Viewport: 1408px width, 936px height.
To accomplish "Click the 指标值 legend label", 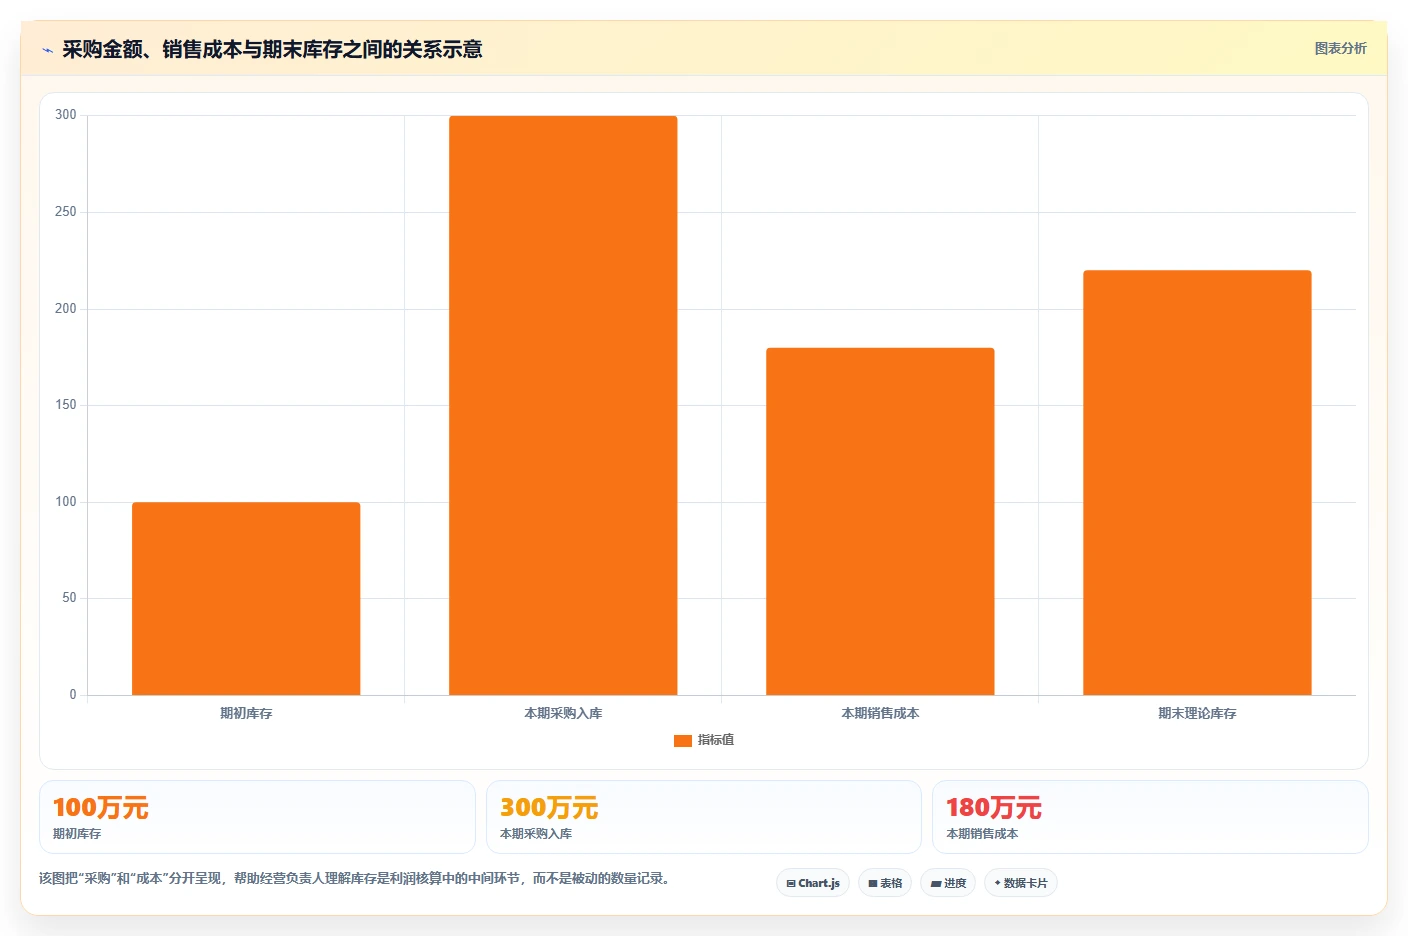I will pyautogui.click(x=716, y=740).
